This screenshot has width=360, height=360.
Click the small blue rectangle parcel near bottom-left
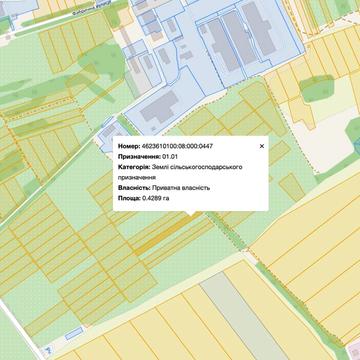(x=74, y=333)
